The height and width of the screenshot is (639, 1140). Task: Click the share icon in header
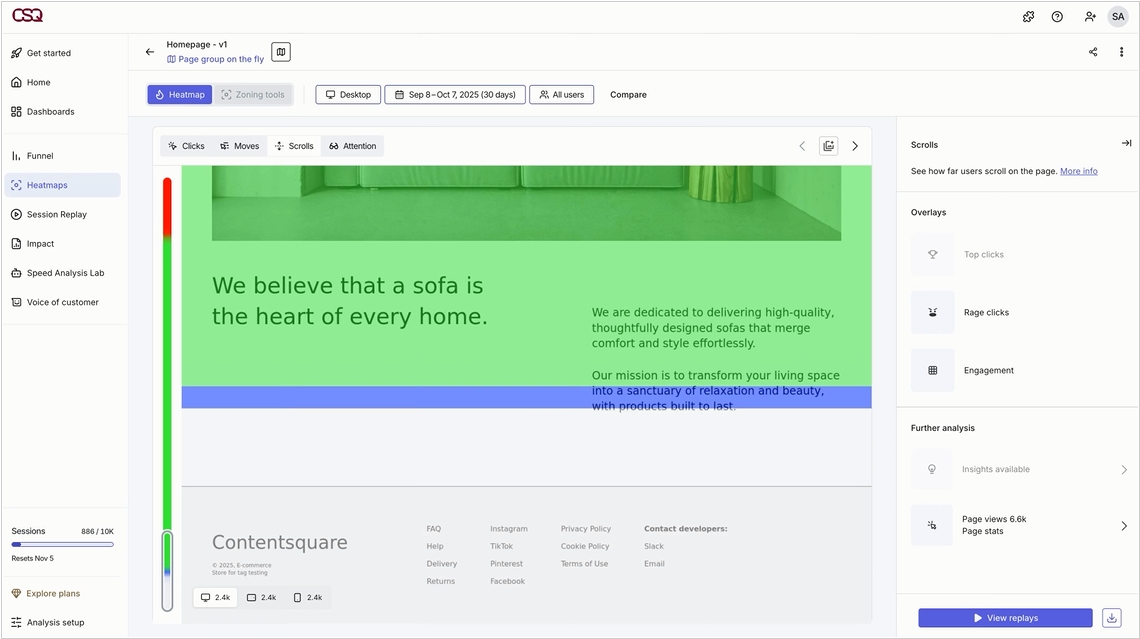1093,52
